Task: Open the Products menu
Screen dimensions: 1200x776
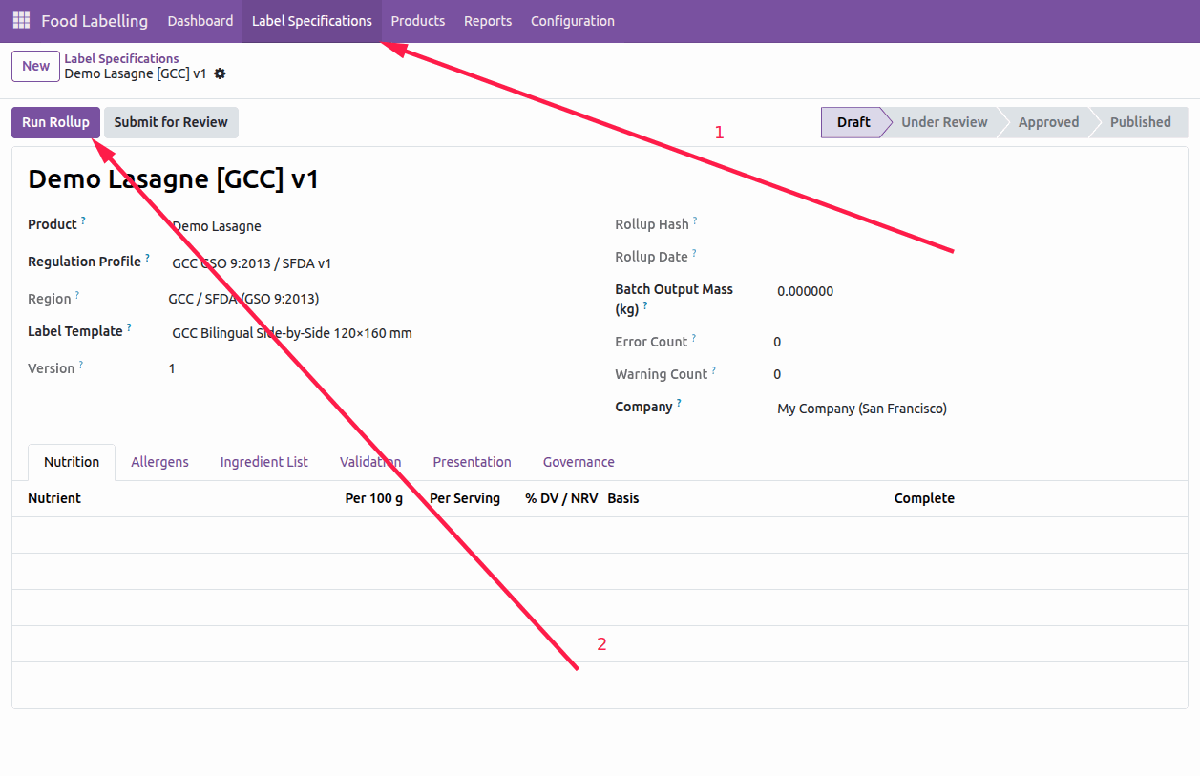Action: (x=418, y=21)
